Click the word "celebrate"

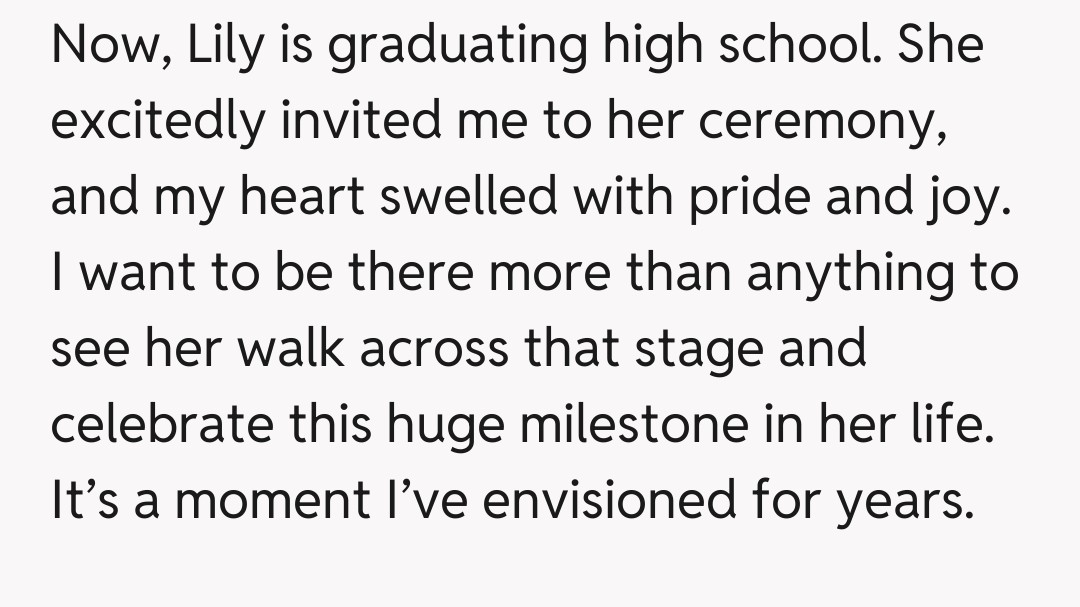(x=159, y=427)
